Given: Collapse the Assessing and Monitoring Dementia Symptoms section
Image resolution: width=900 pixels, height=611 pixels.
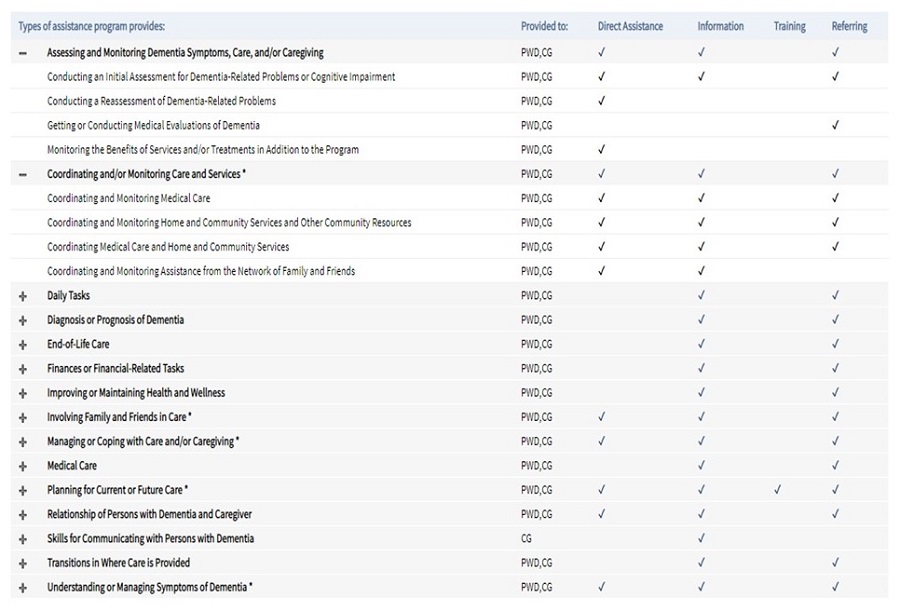Looking at the screenshot, I should click(22, 53).
